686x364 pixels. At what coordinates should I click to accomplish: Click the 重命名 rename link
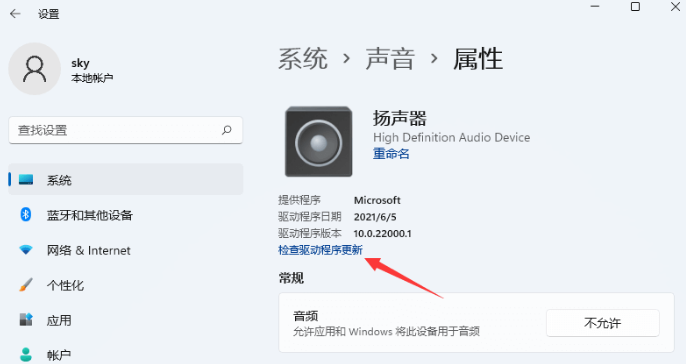point(391,154)
